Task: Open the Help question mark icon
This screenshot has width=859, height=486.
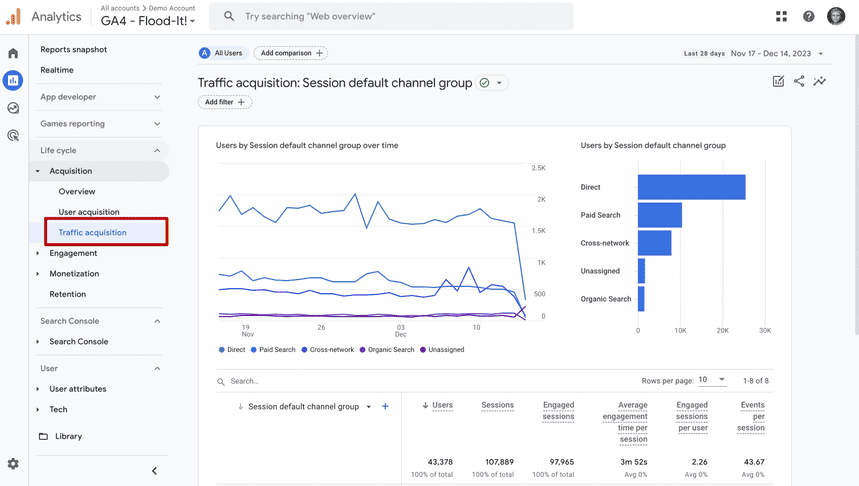Action: (809, 16)
